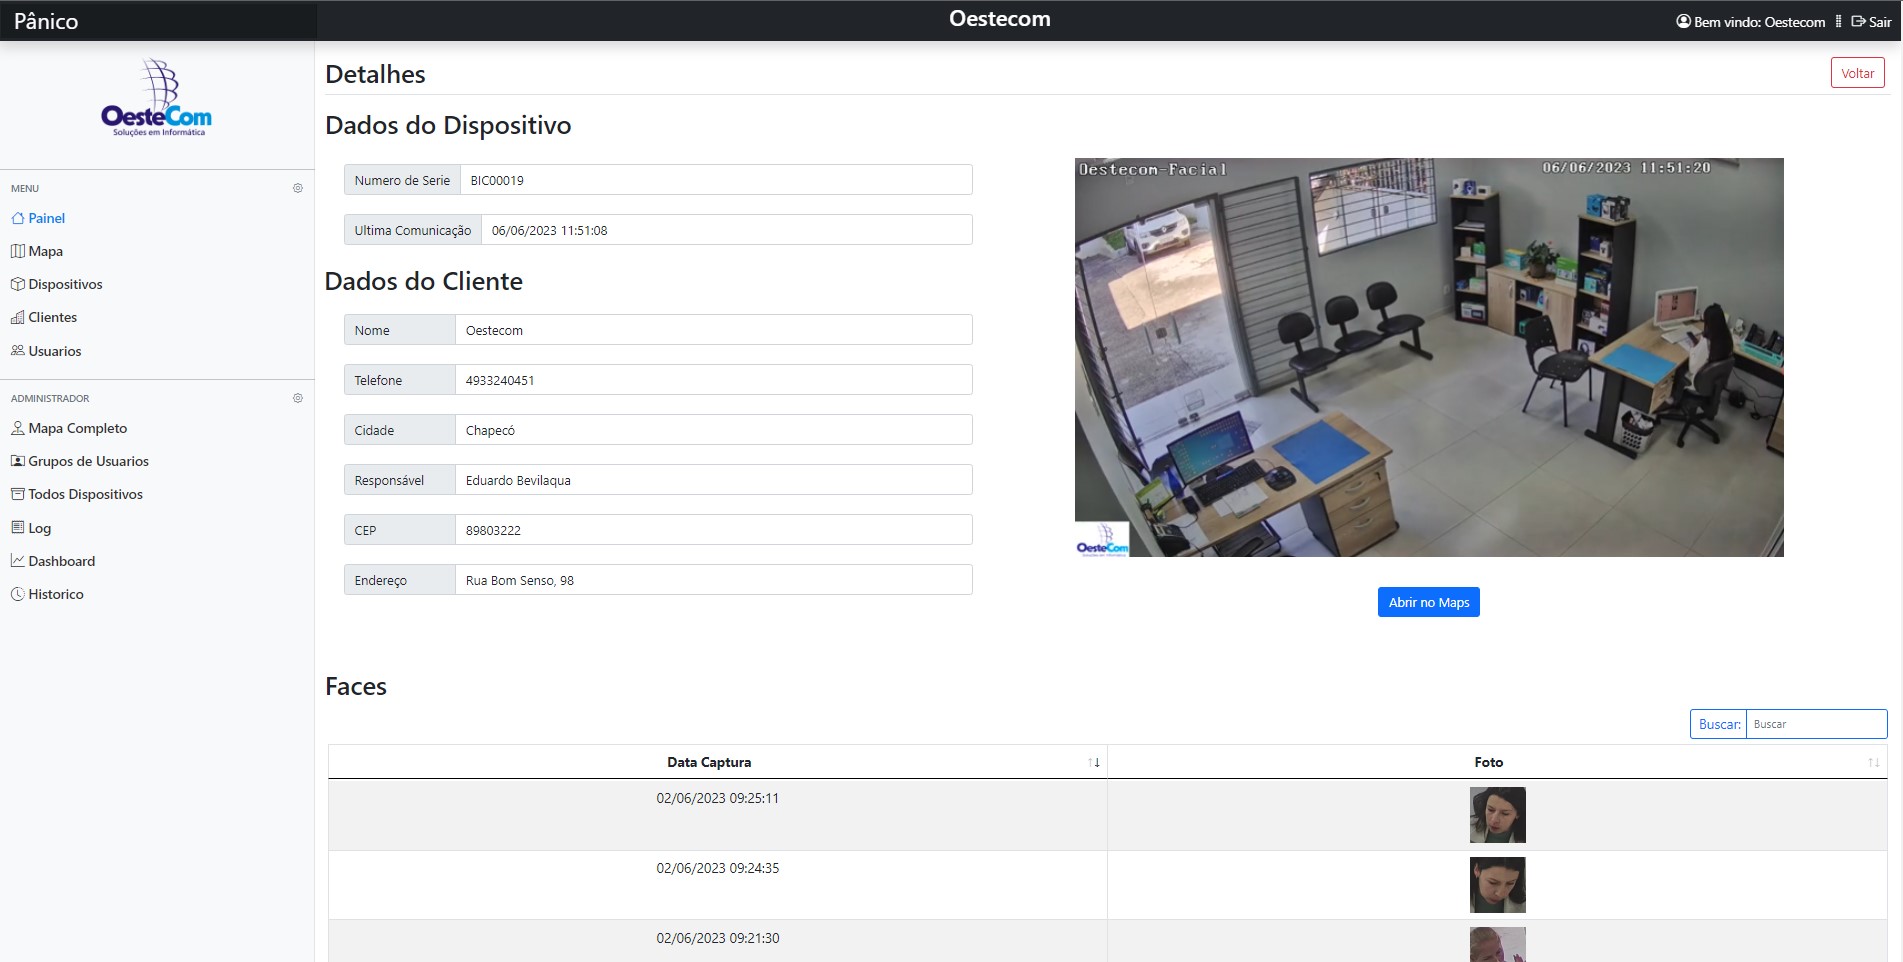The image size is (1903, 962).
Task: Sort table by Foto column arrows
Action: click(x=1873, y=762)
